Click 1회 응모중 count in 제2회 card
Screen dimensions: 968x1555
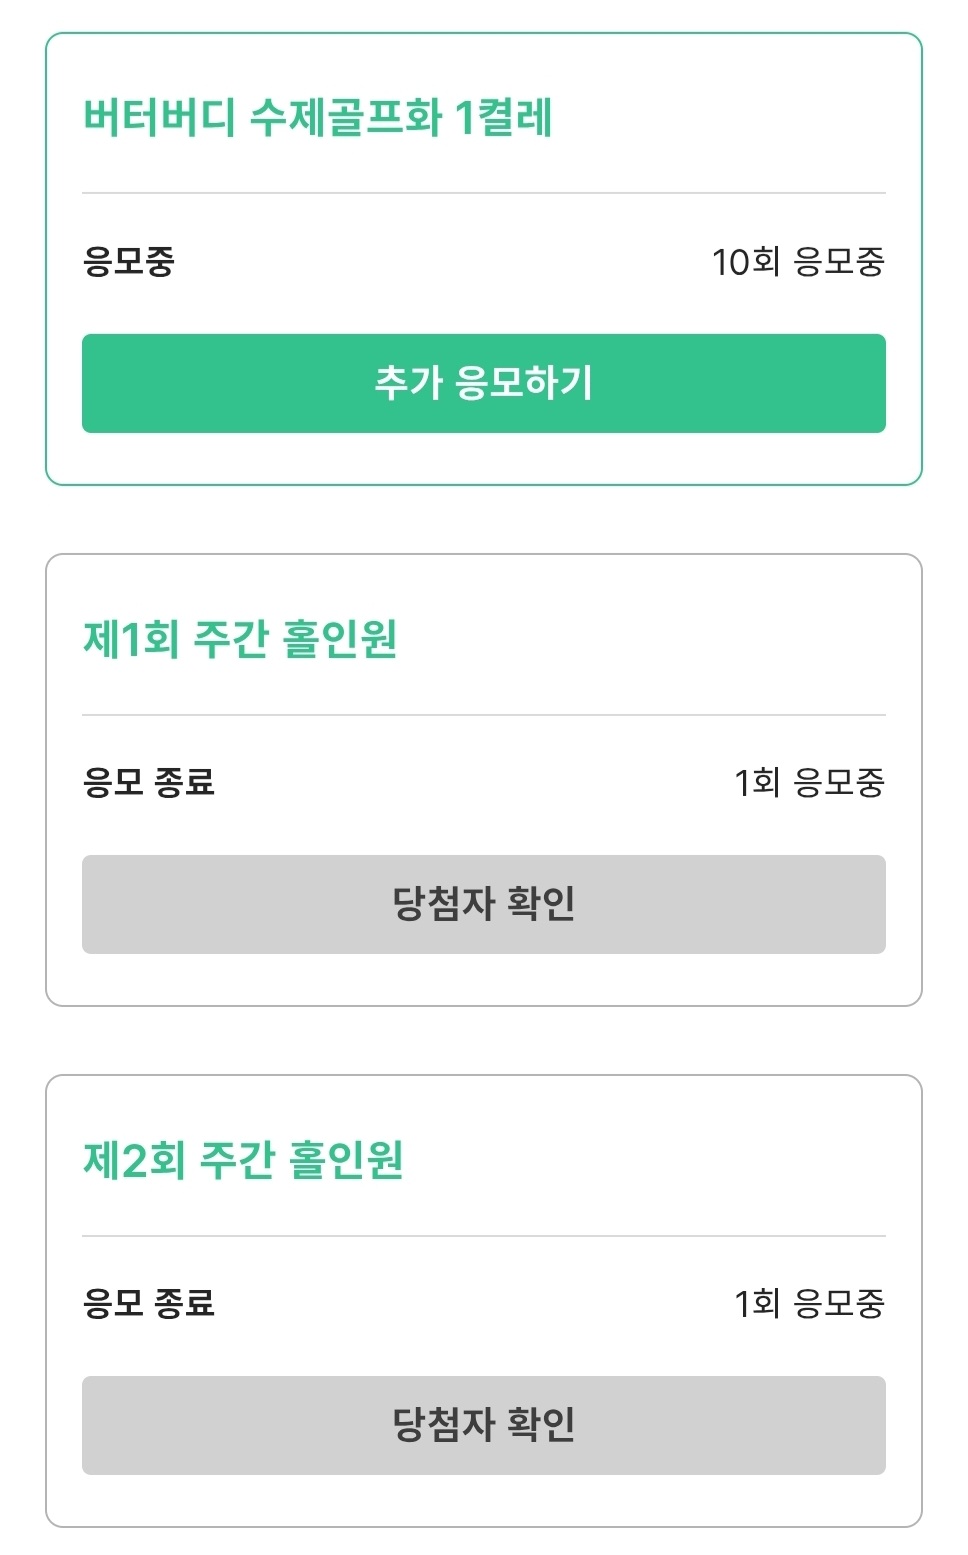809,1303
